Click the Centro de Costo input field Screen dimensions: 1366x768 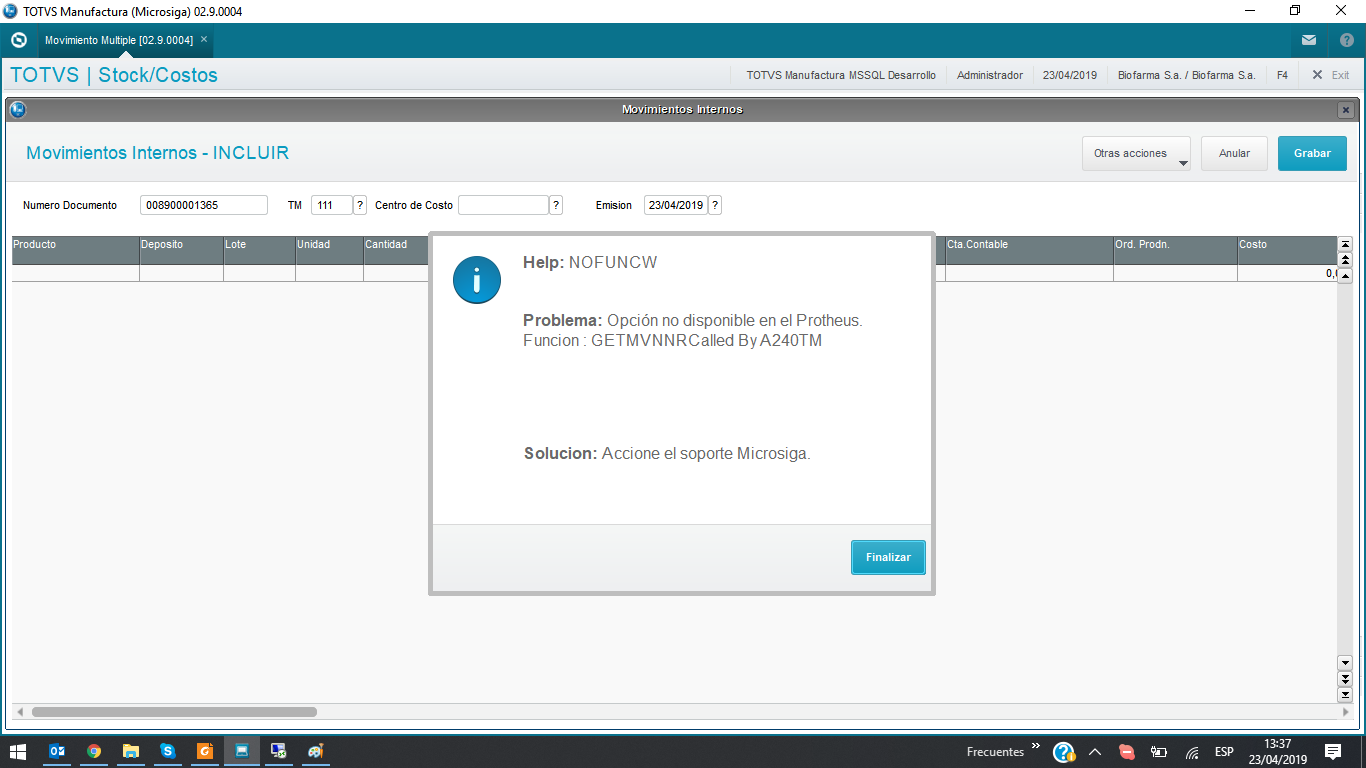[503, 205]
